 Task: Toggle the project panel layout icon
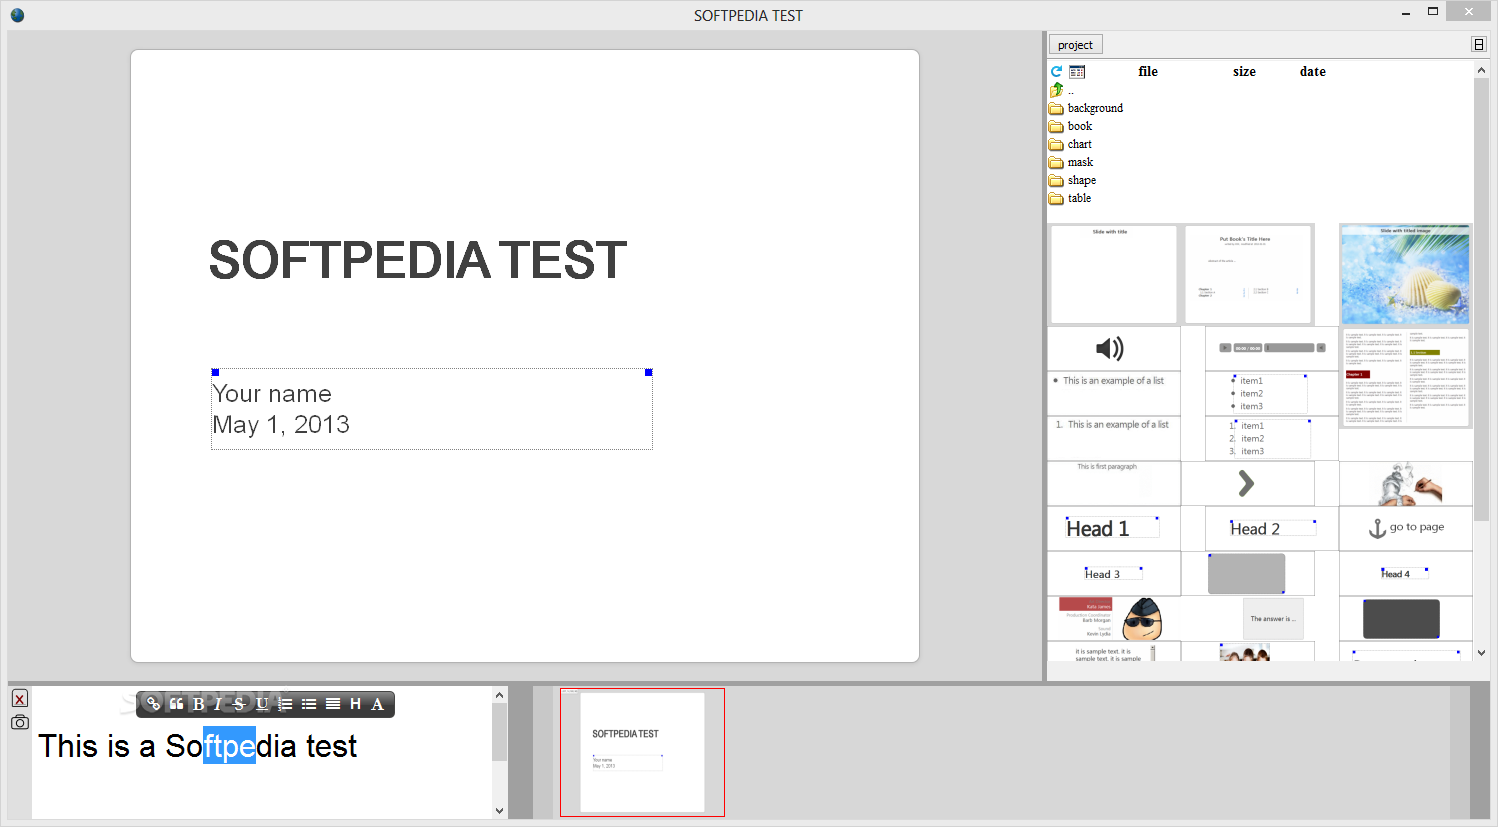pos(1478,44)
